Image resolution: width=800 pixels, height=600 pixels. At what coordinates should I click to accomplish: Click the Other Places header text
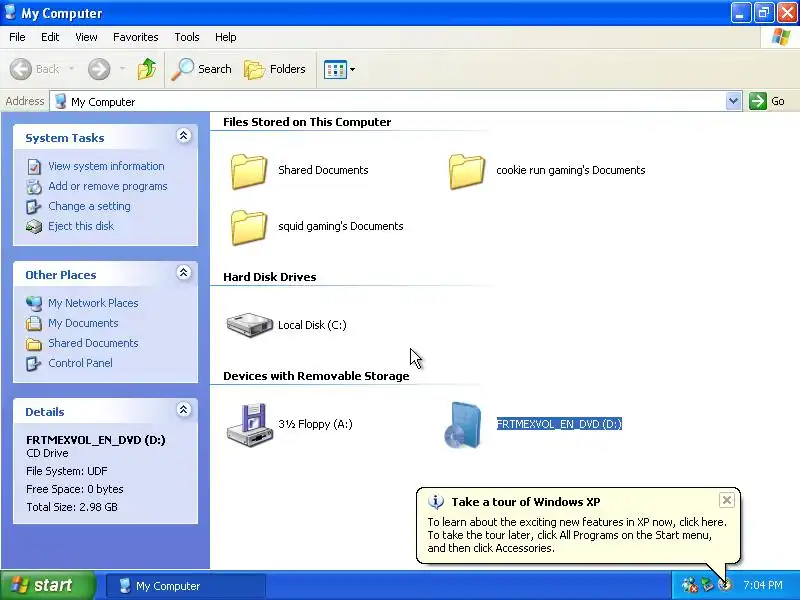click(61, 275)
